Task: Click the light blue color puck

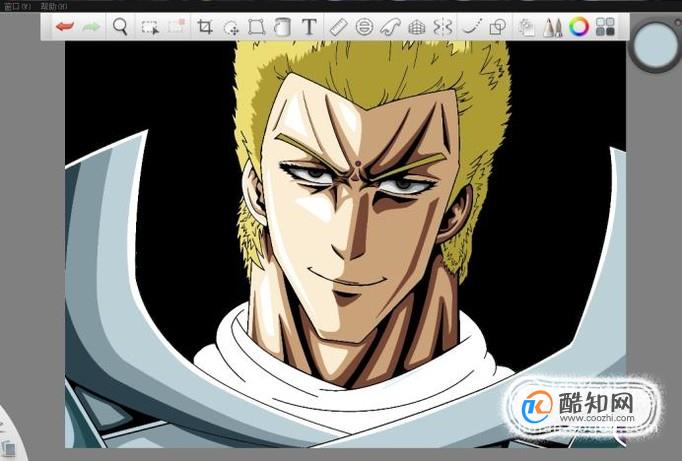Action: (654, 47)
